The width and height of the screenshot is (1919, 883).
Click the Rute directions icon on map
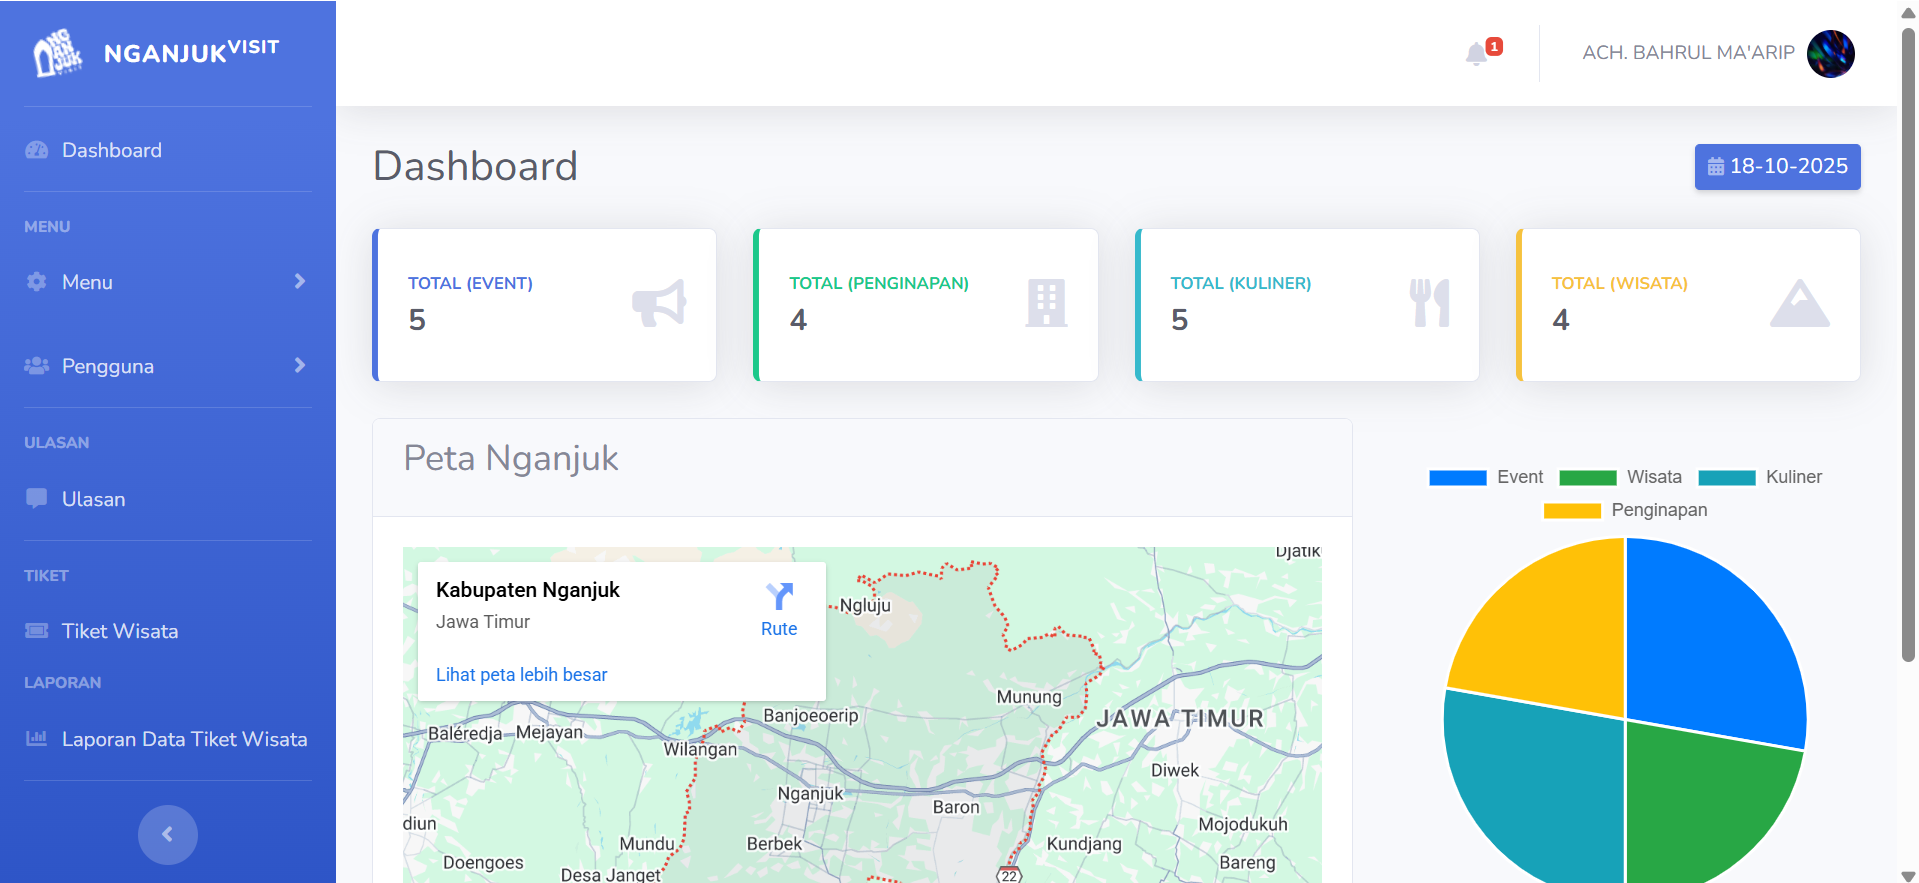click(779, 597)
